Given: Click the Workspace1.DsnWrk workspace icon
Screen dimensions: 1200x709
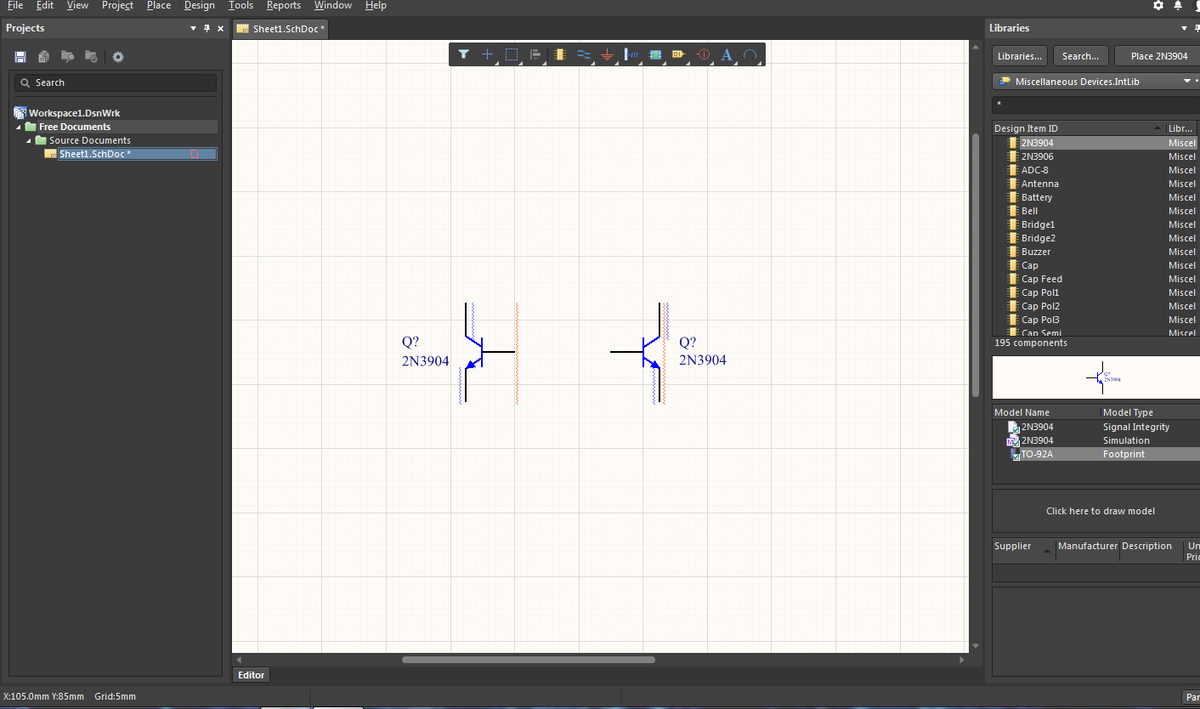Looking at the screenshot, I should point(20,113).
